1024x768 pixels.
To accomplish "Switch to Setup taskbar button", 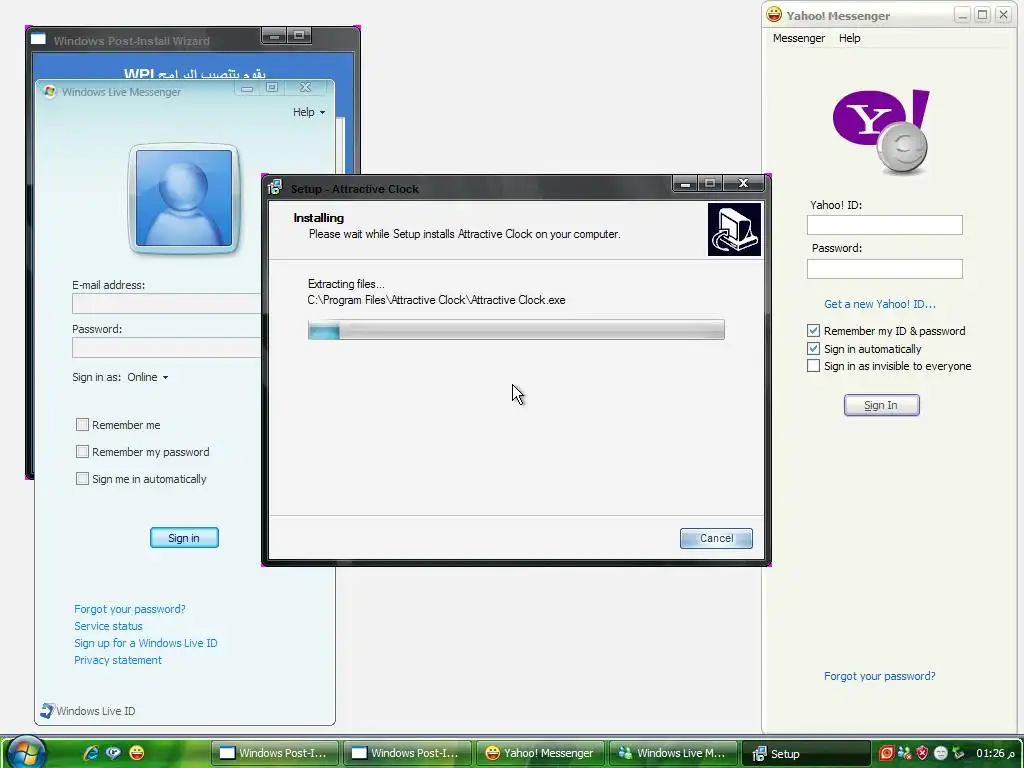I will click(806, 753).
